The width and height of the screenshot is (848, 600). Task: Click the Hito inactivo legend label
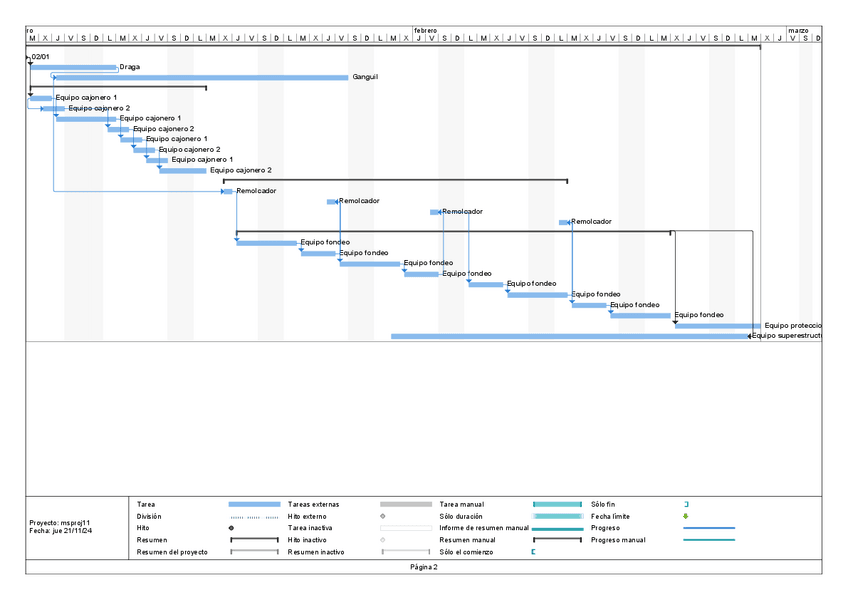(307, 540)
